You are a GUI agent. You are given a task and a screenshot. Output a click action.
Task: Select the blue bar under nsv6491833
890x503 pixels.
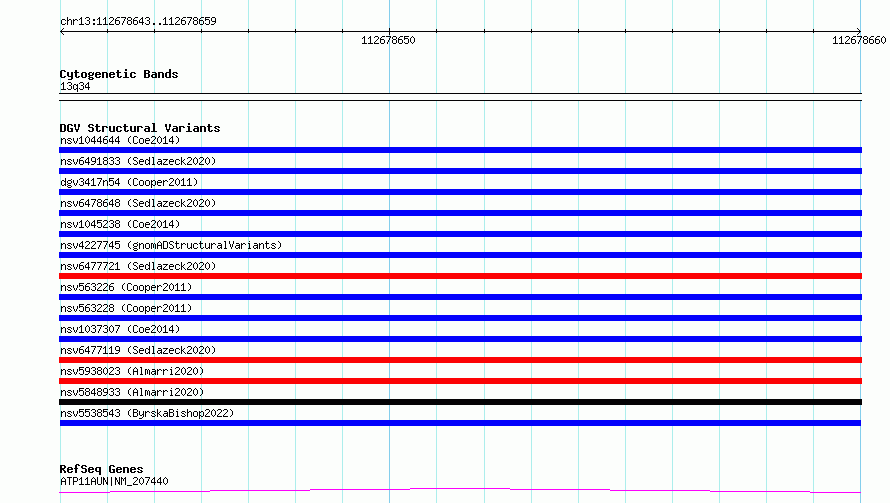460,171
